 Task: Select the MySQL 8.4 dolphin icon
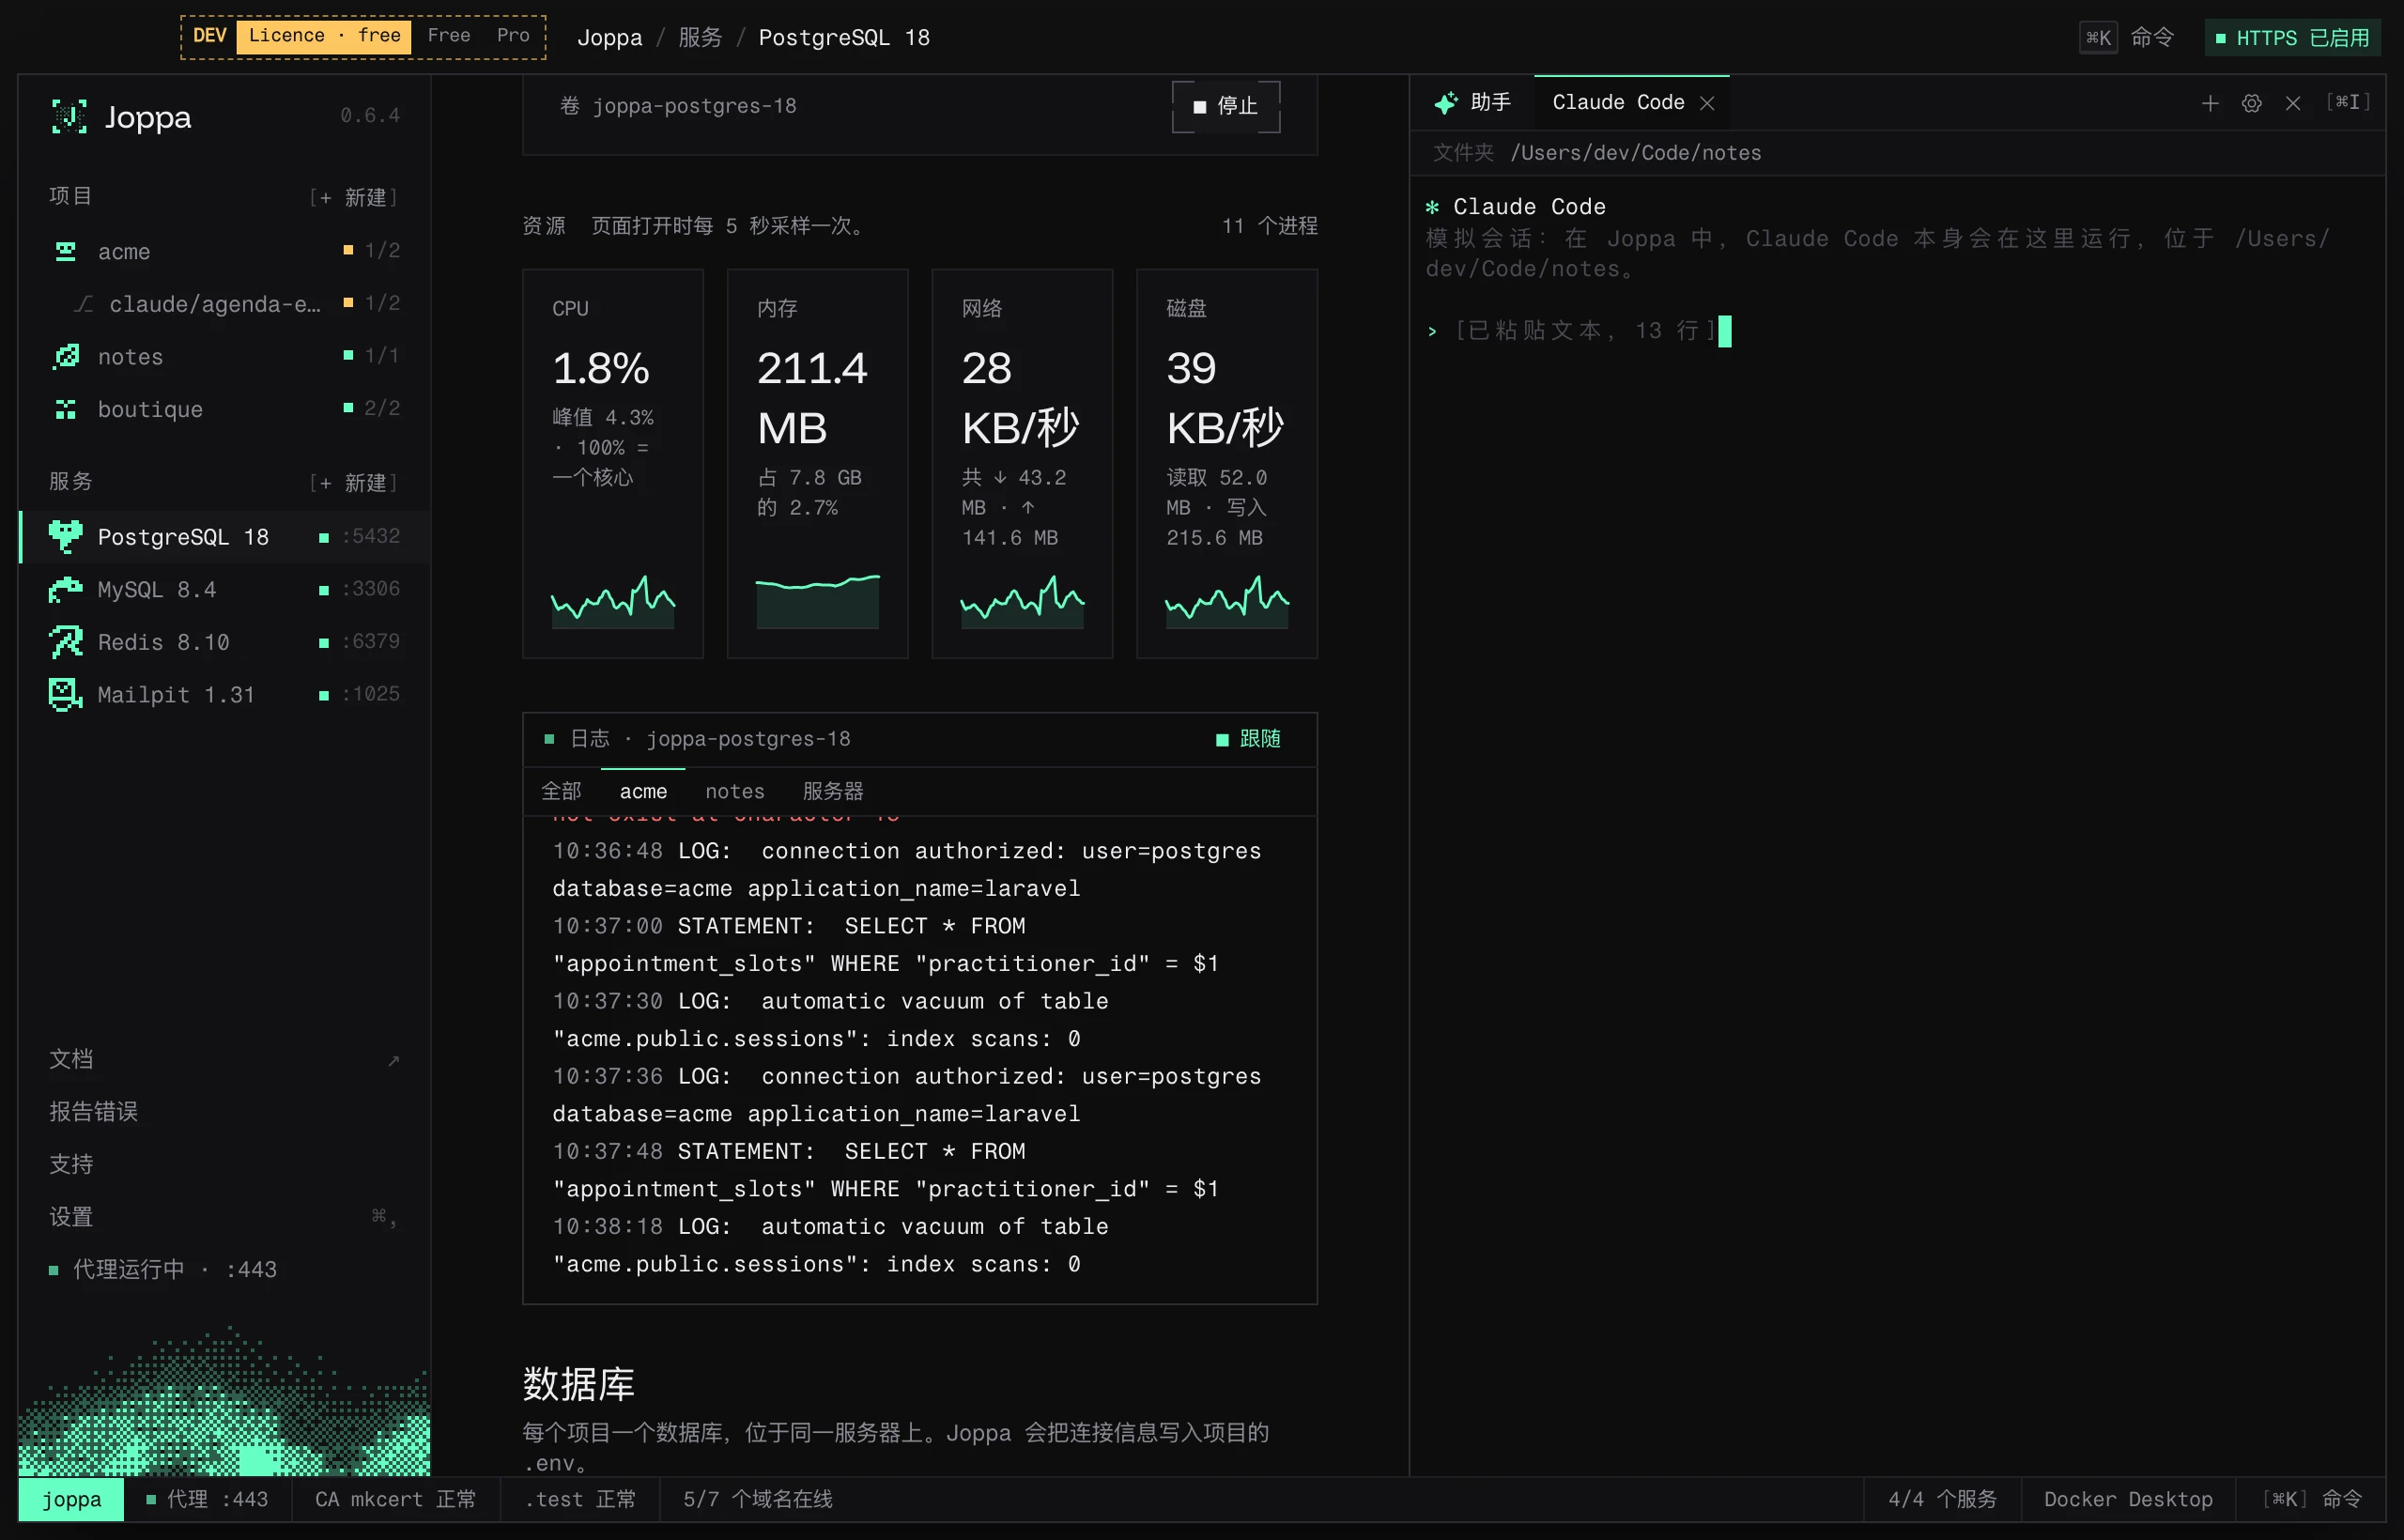pyautogui.click(x=66, y=590)
